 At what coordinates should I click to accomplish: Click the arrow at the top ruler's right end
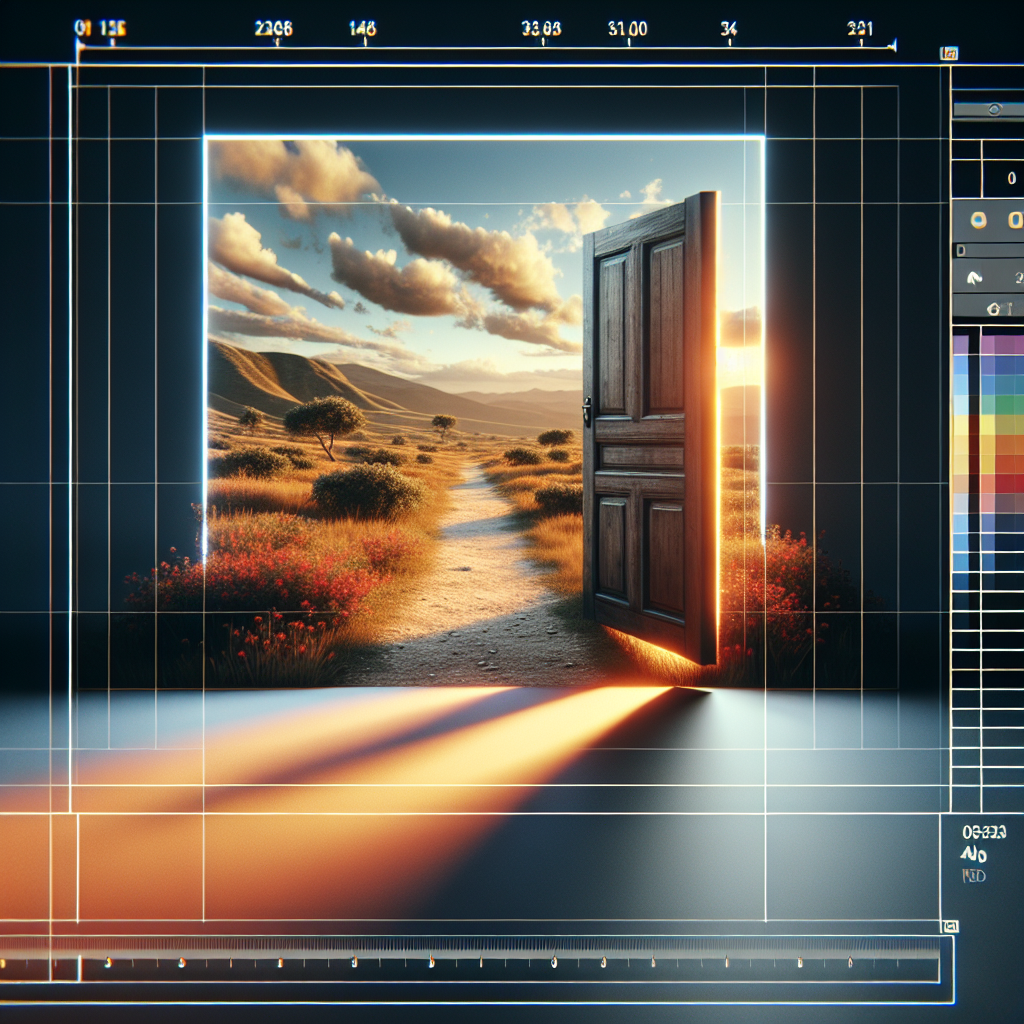pyautogui.click(x=892, y=45)
